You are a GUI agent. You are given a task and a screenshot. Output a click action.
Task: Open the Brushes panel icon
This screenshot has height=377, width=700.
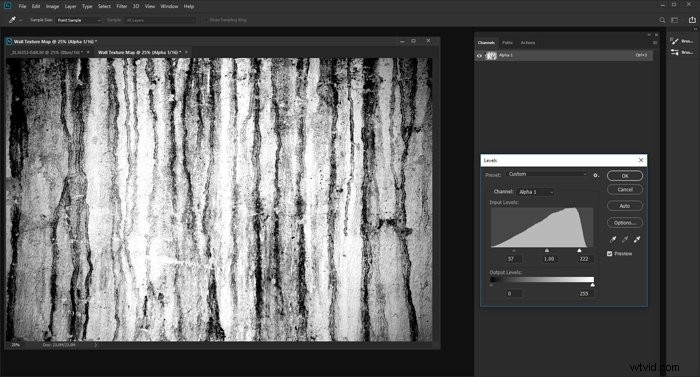click(x=675, y=41)
